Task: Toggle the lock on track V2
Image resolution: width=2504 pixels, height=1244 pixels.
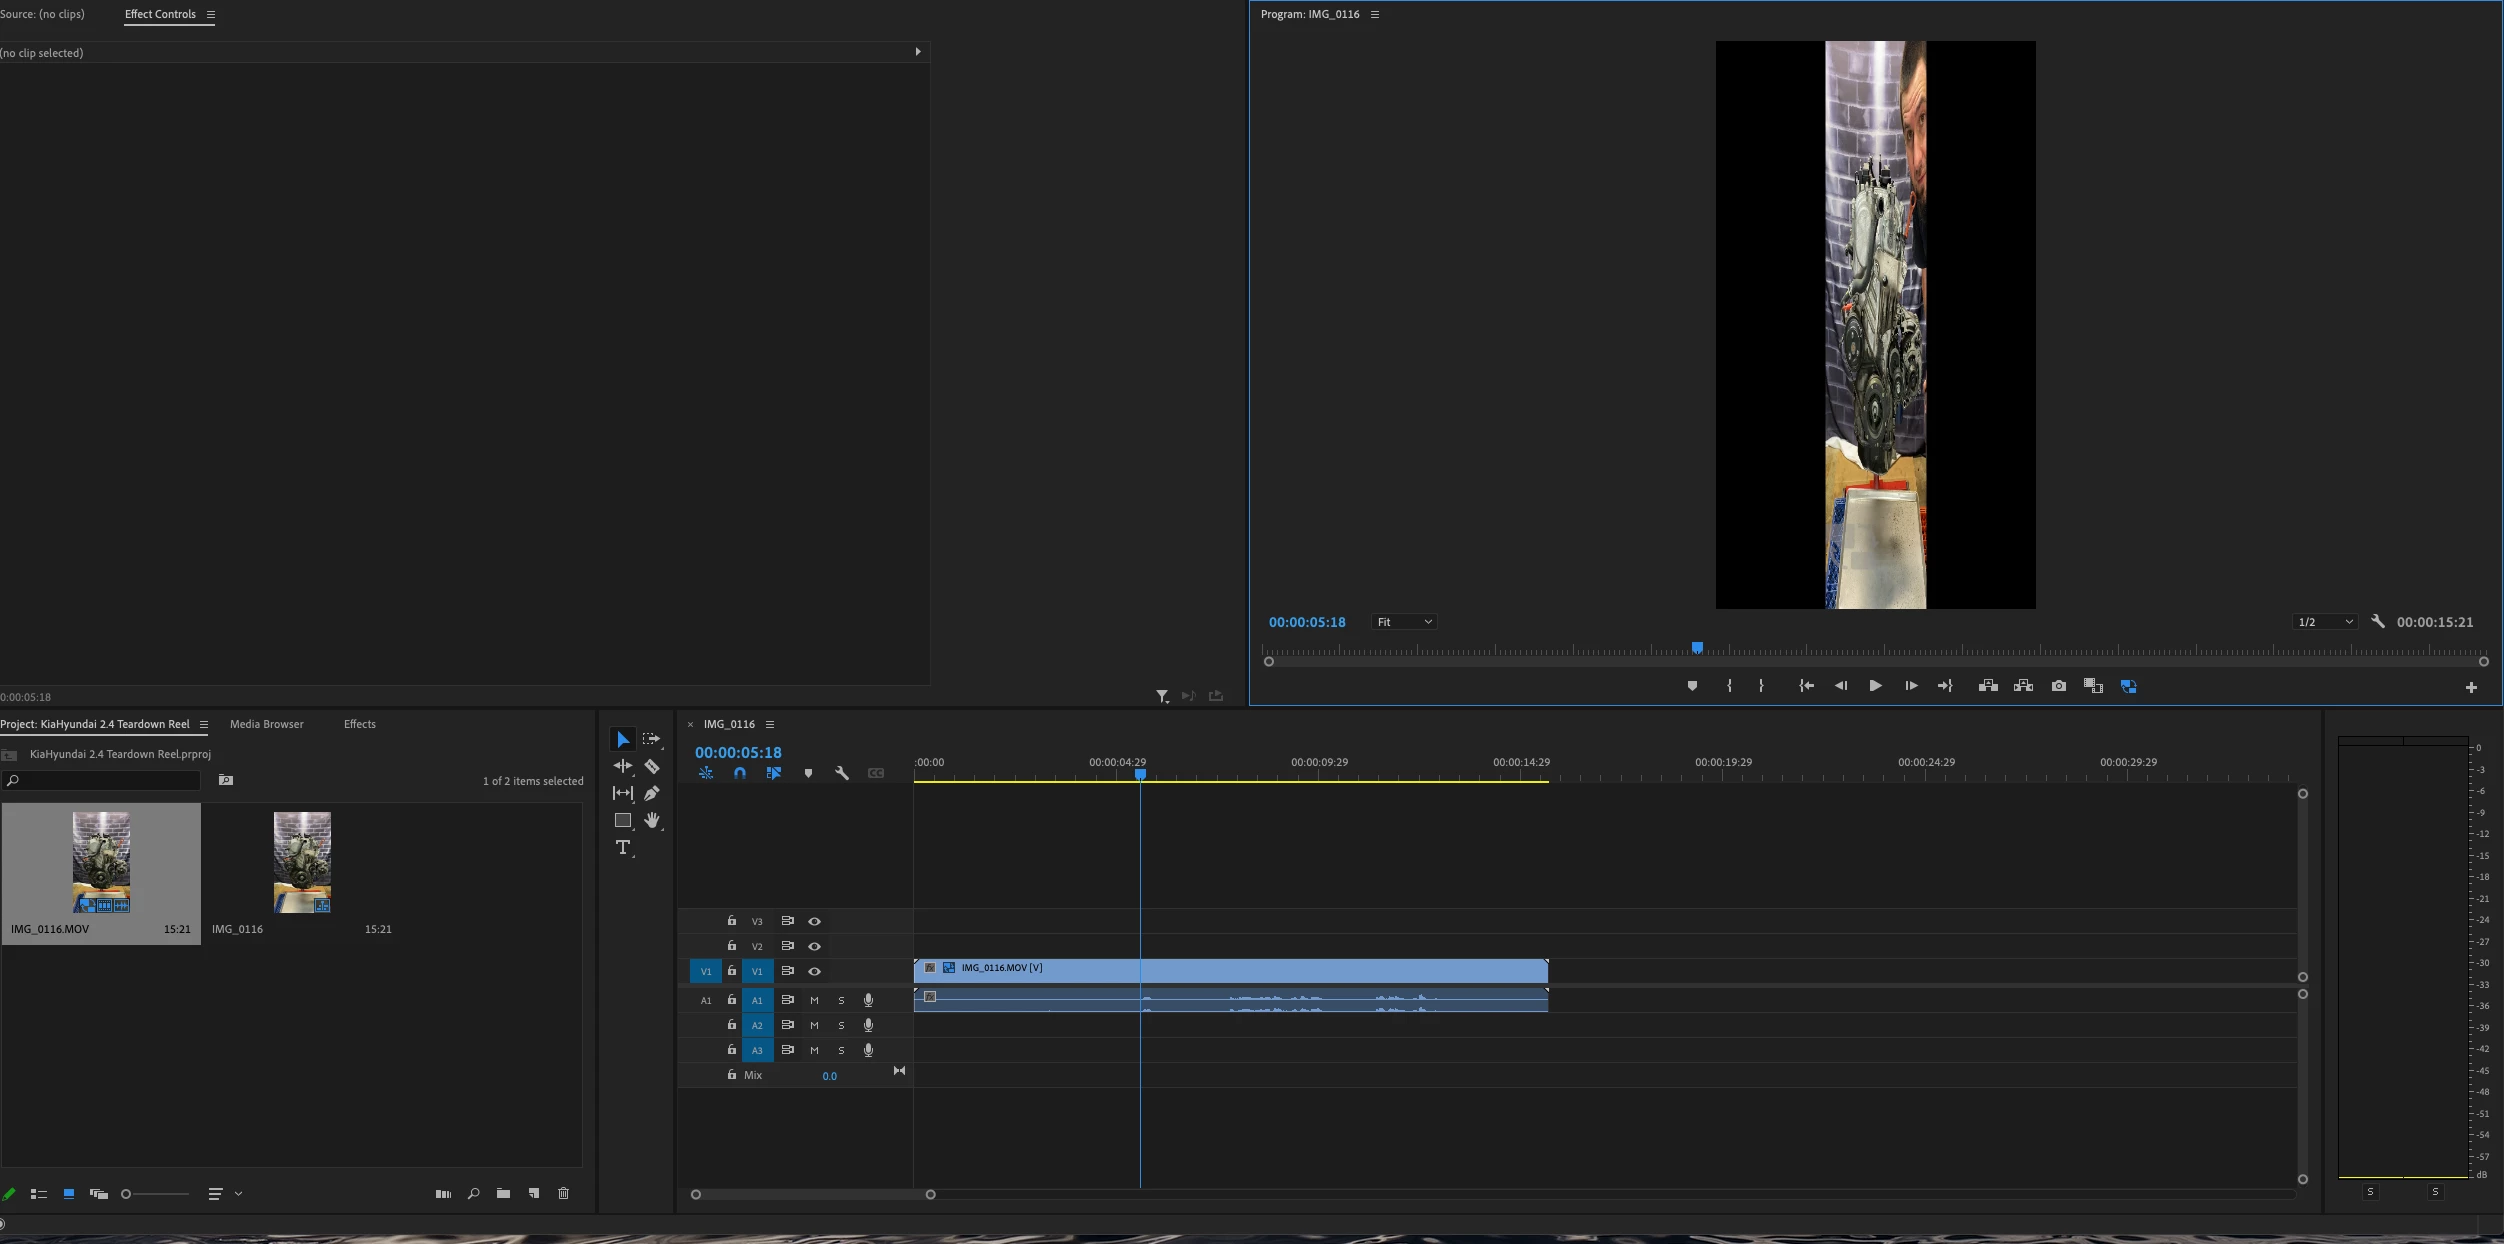Action: coord(732,946)
